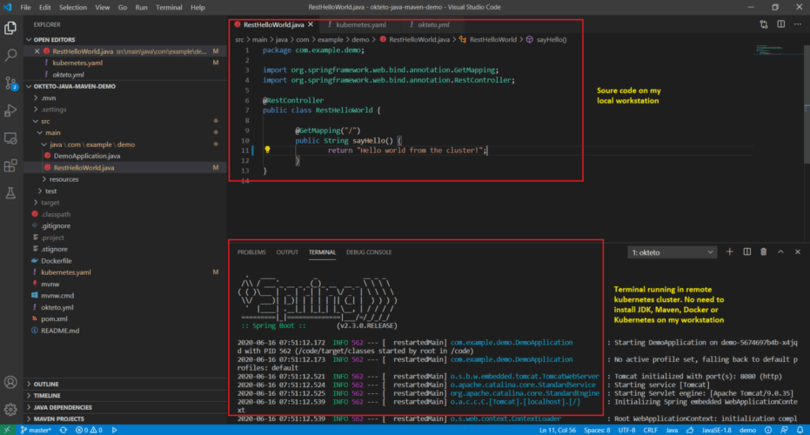
Task: Switch to Debug Console panel tab
Action: [x=369, y=252]
